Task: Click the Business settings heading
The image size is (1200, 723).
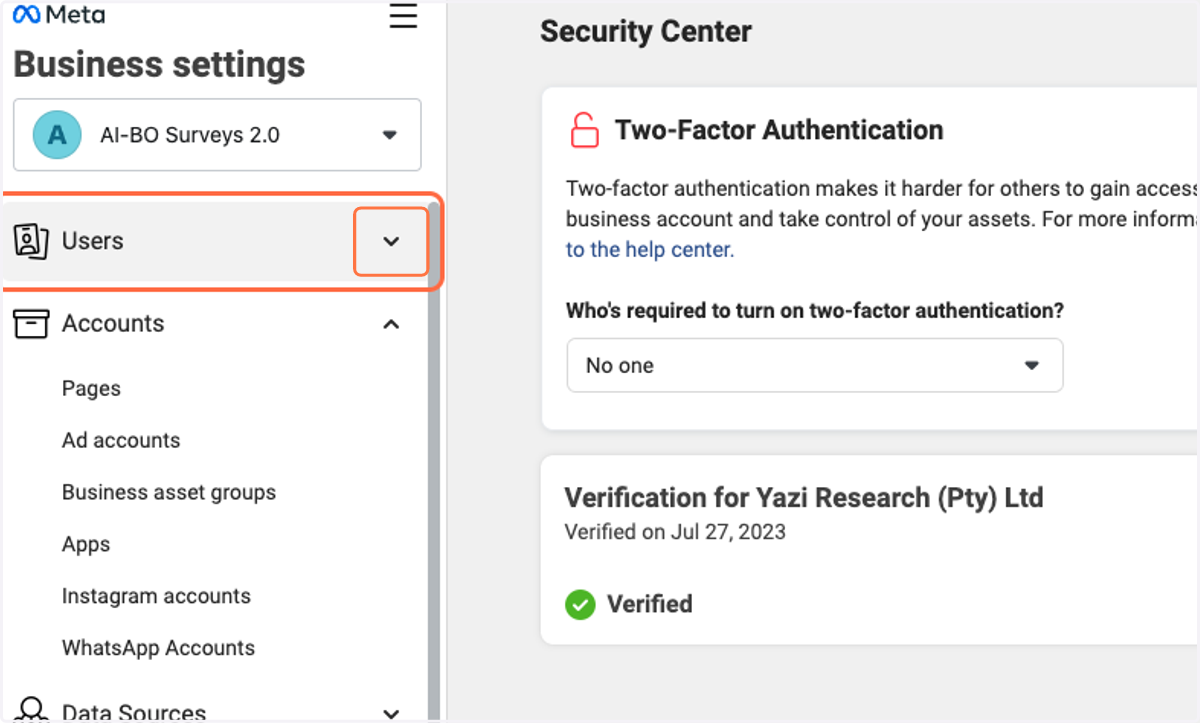Action: click(x=159, y=65)
